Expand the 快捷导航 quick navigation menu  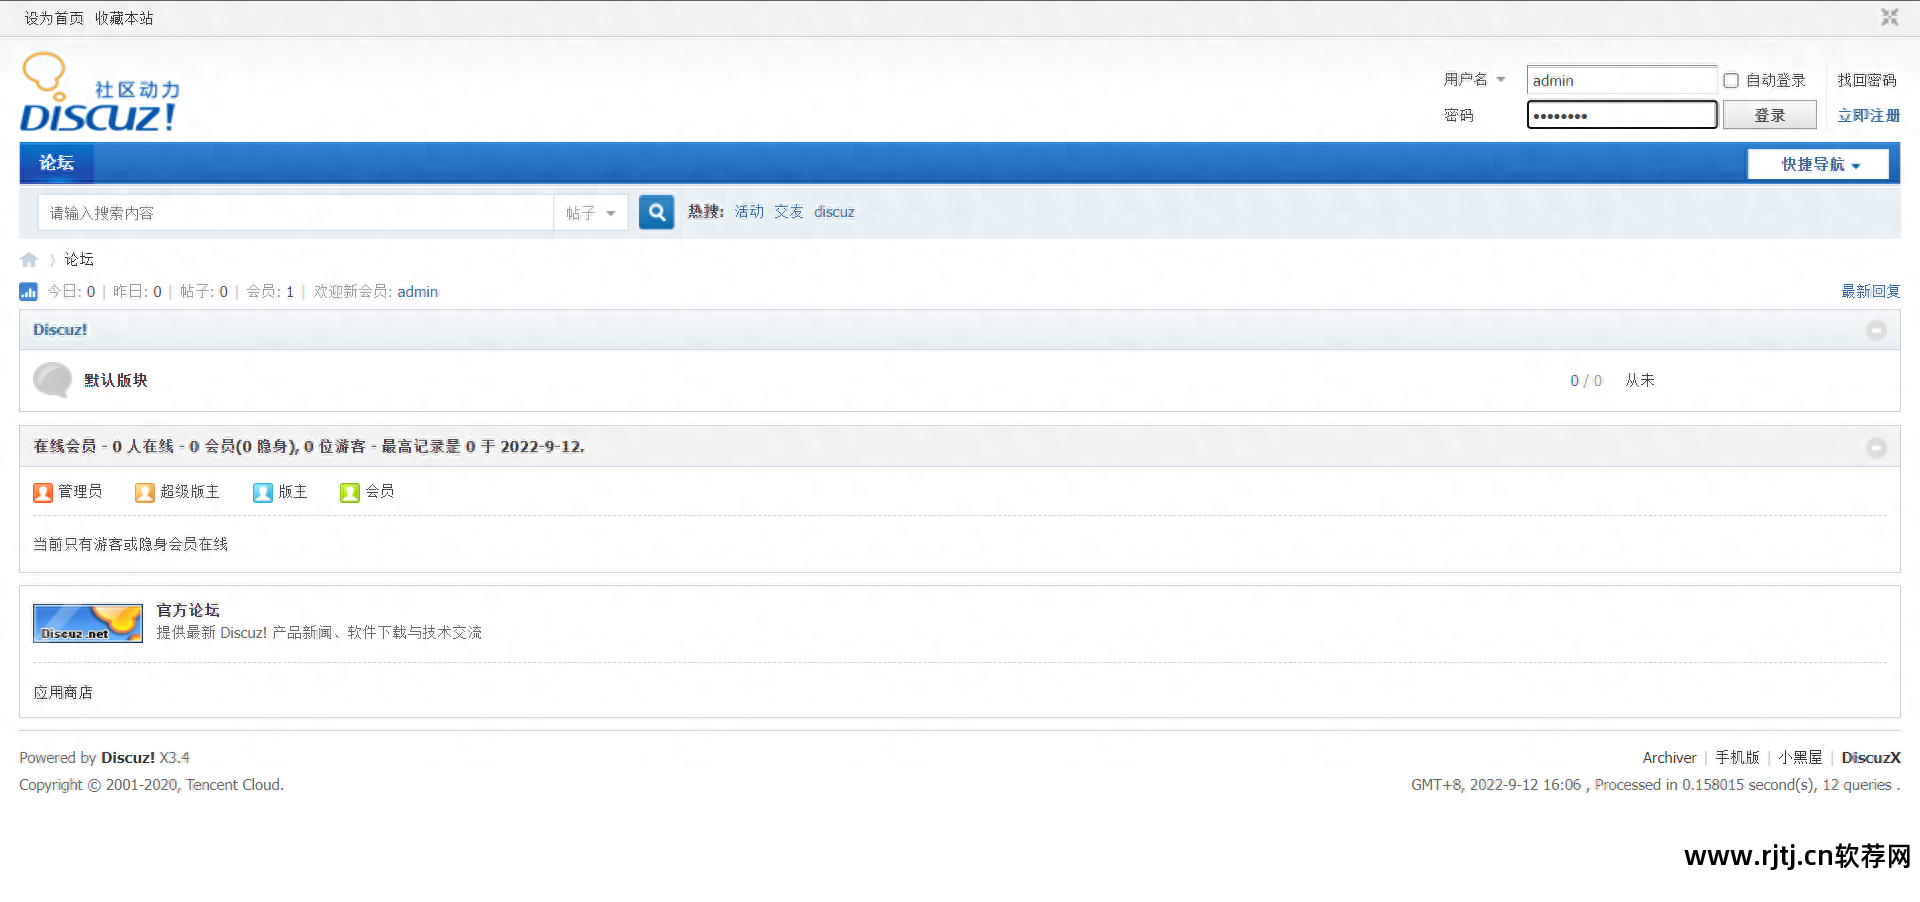[x=1818, y=164]
